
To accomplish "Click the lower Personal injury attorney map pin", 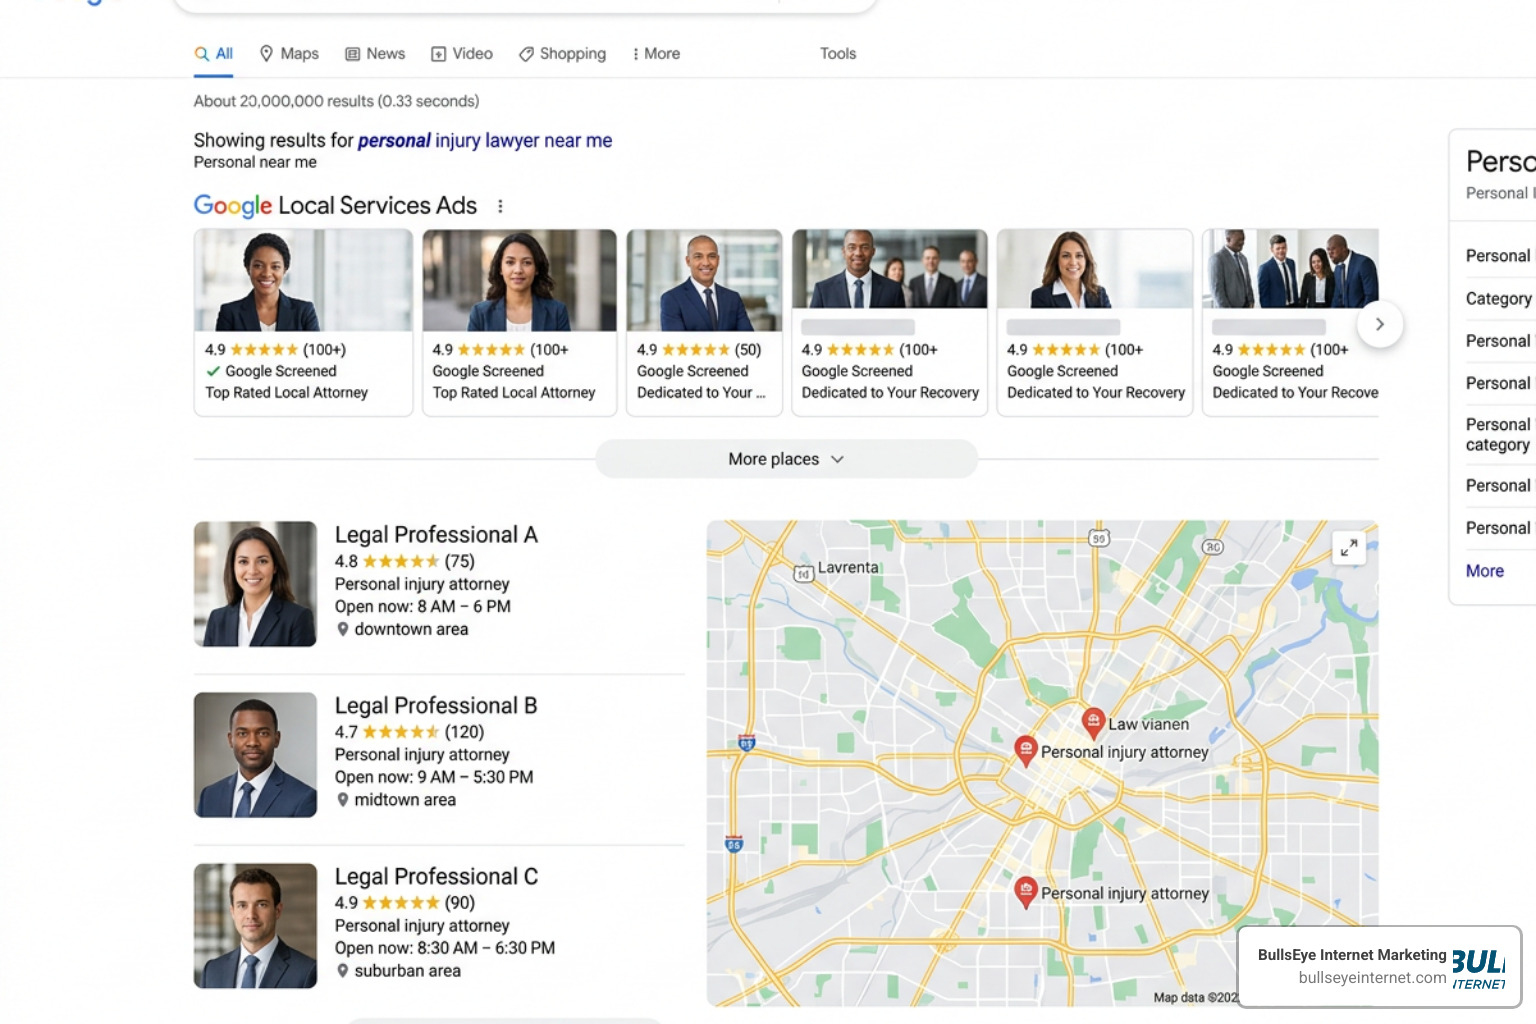I will pos(1025,892).
